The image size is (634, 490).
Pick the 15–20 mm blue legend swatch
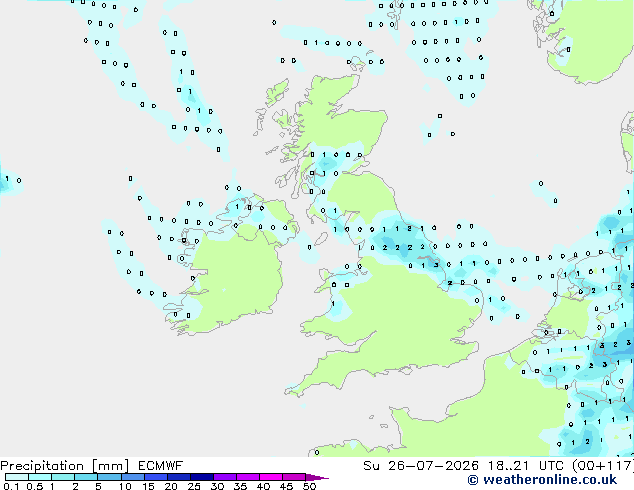[x=156, y=477]
